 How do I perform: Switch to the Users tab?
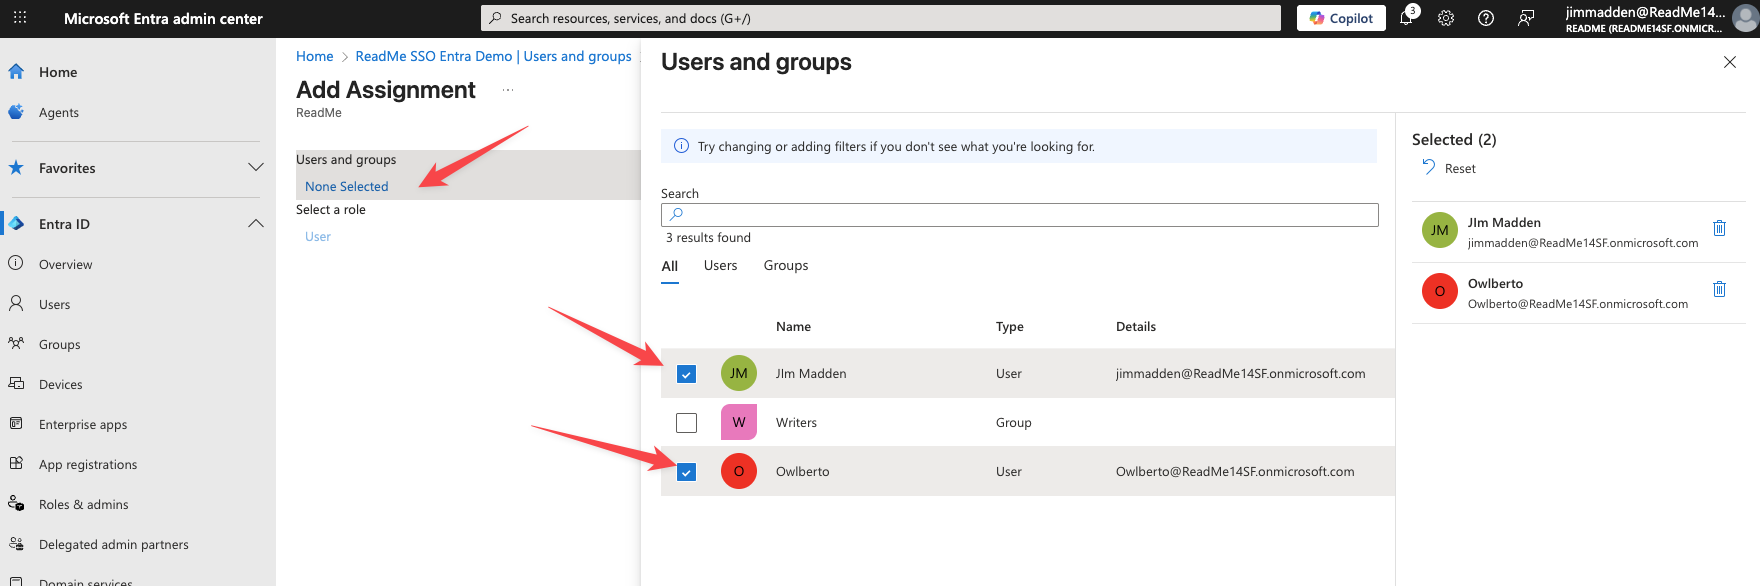click(720, 265)
